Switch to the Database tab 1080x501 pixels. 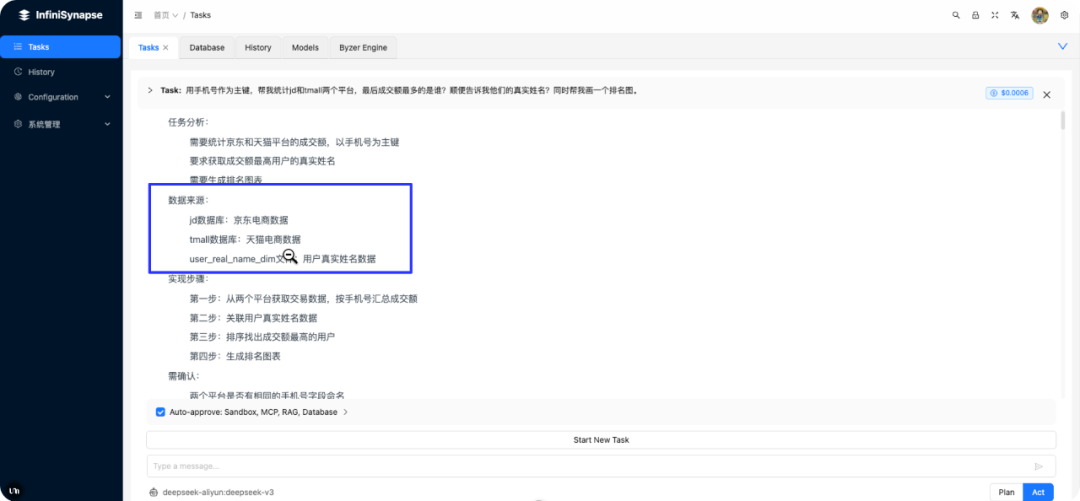click(207, 48)
